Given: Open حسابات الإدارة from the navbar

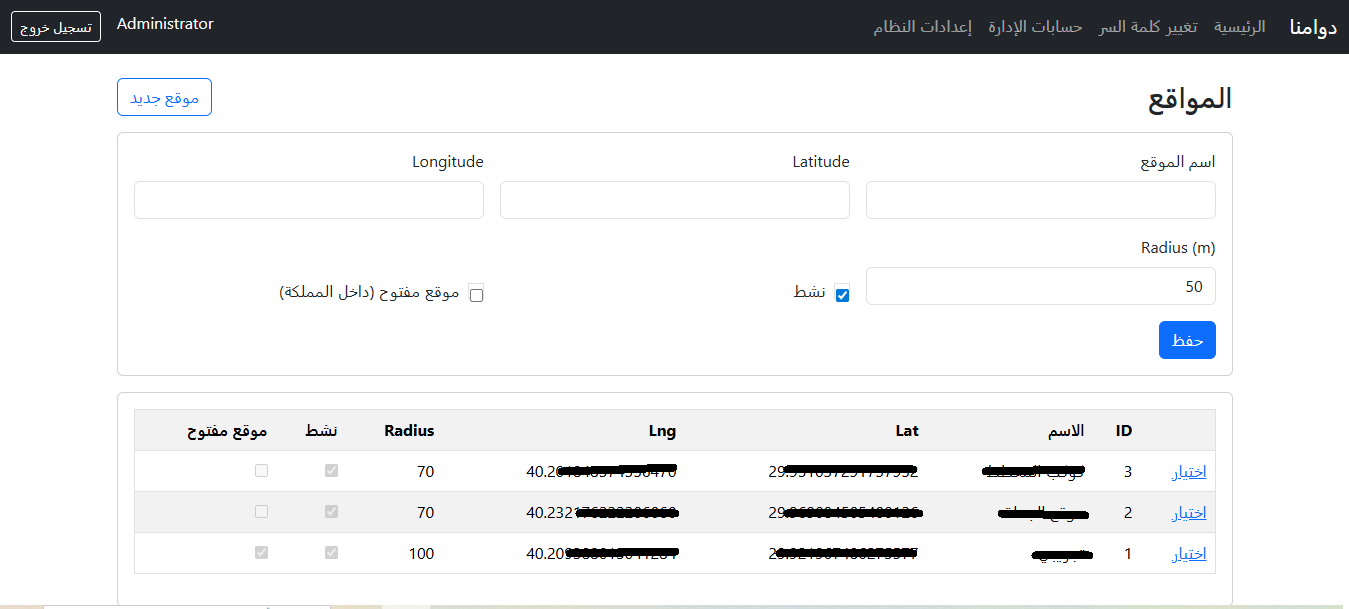Looking at the screenshot, I should (1033, 27).
